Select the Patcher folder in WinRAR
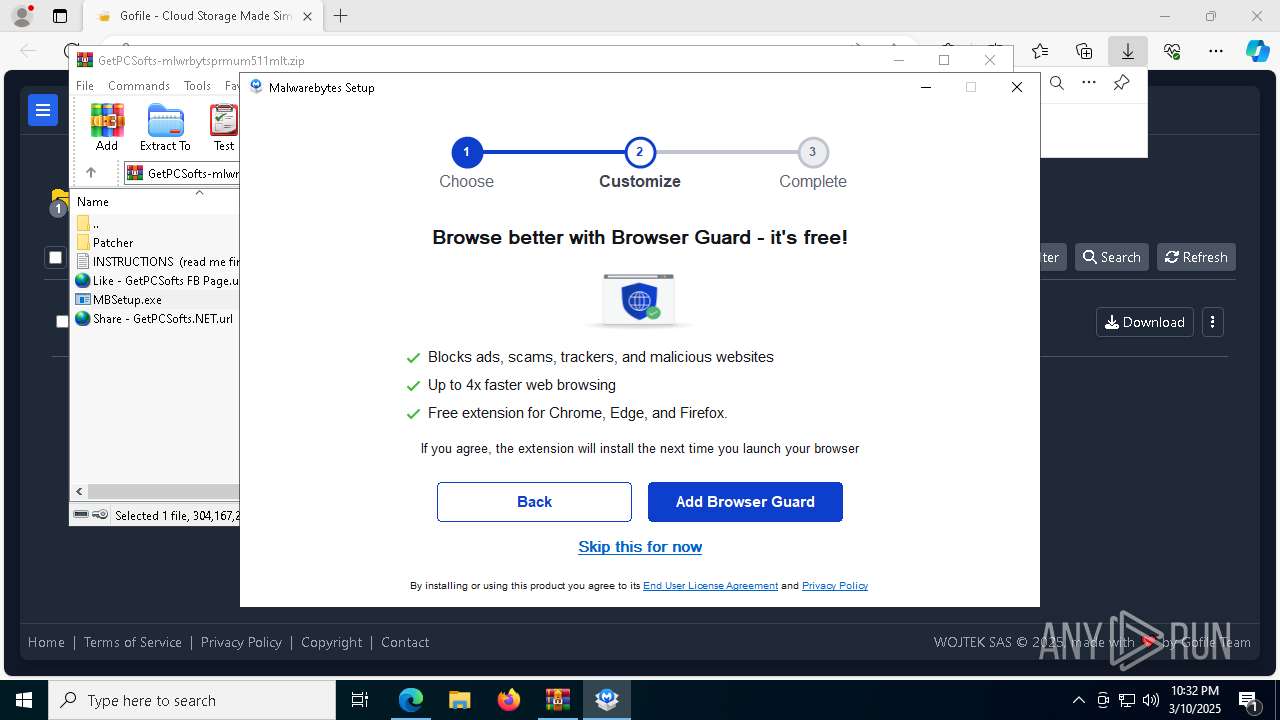Screen dimensions: 1280x720 click(x=112, y=242)
